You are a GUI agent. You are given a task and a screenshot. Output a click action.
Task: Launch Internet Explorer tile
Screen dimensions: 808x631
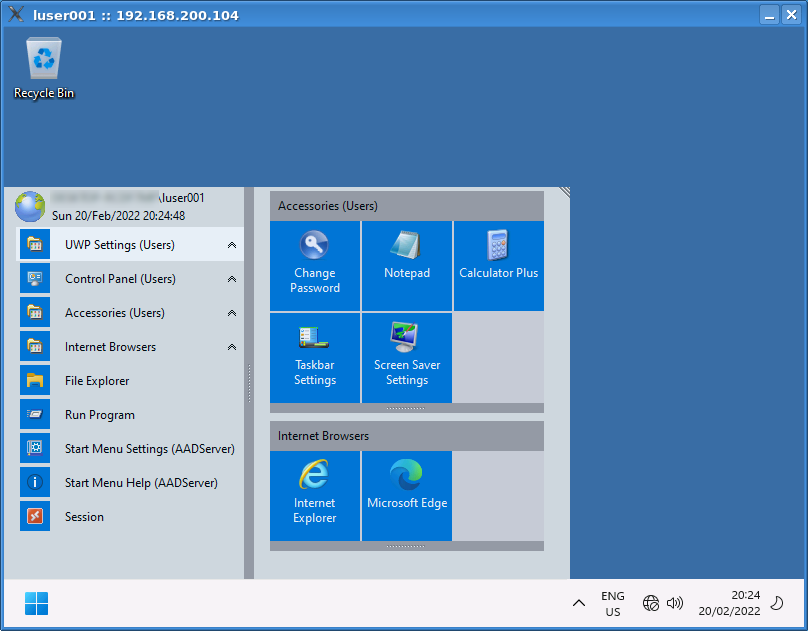tap(315, 495)
